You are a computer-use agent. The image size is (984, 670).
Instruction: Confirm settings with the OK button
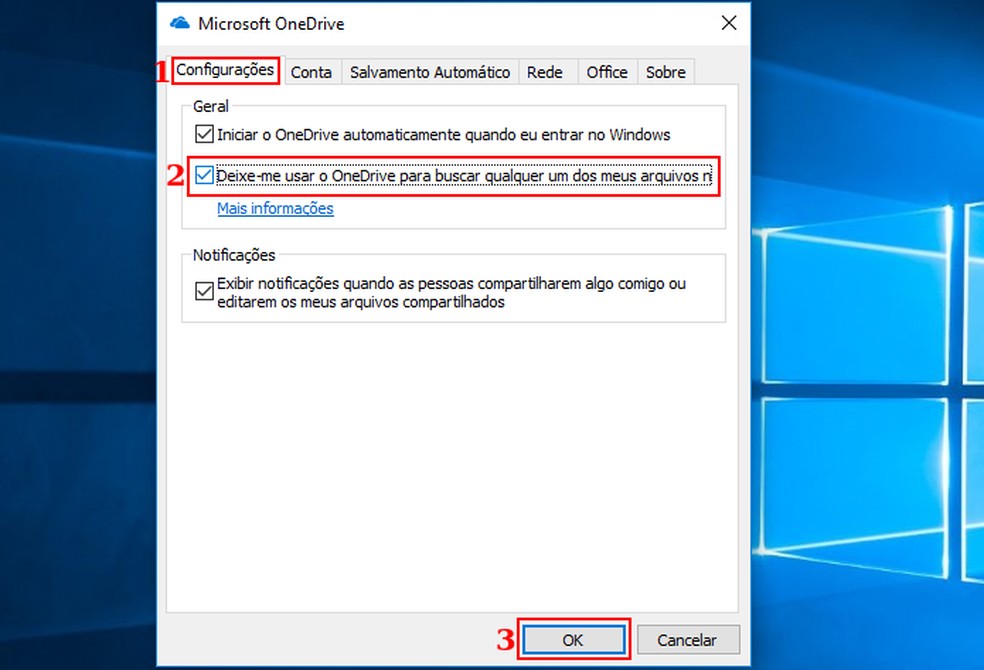click(x=573, y=639)
